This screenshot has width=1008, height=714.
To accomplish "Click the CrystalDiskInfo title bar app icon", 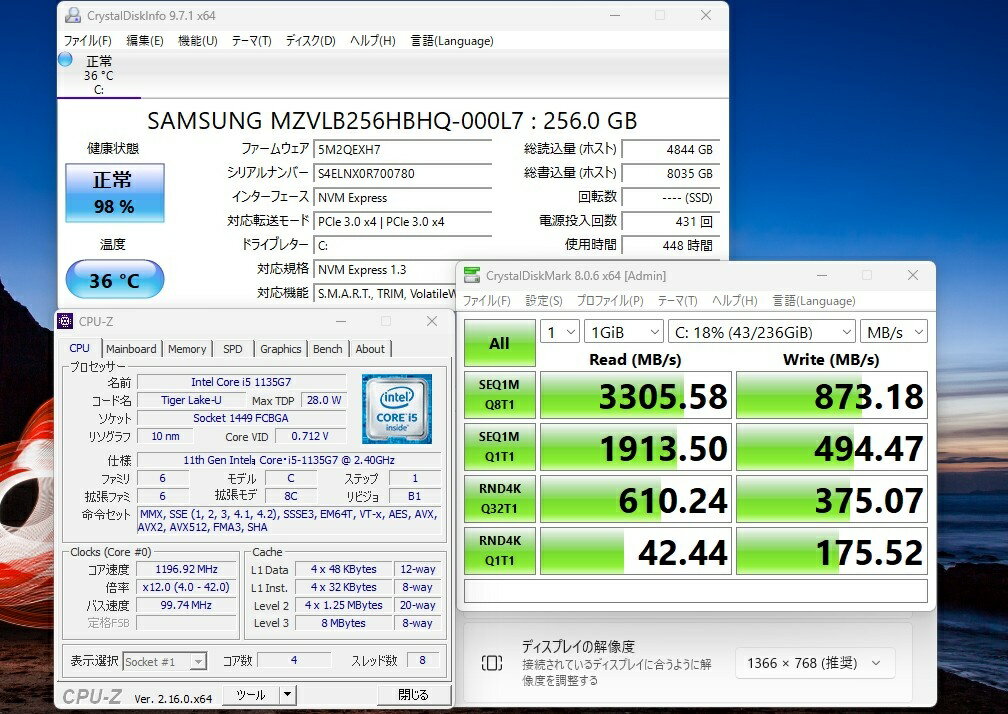I will [72, 16].
